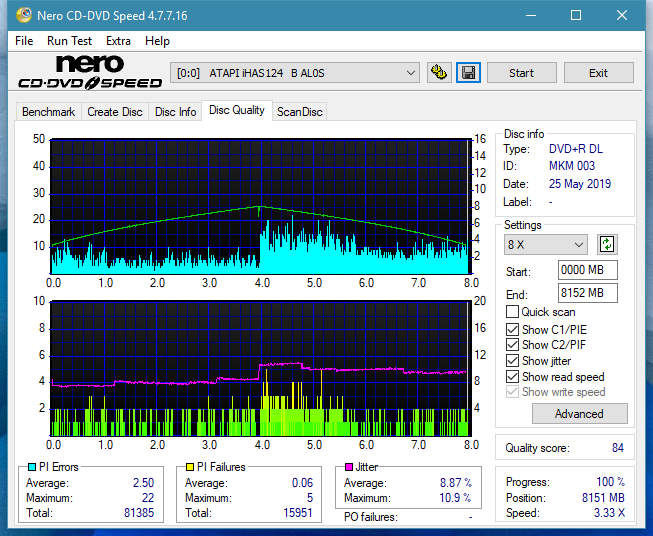Click the Nero disc icon in title bar
653x536 pixels.
pos(24,15)
